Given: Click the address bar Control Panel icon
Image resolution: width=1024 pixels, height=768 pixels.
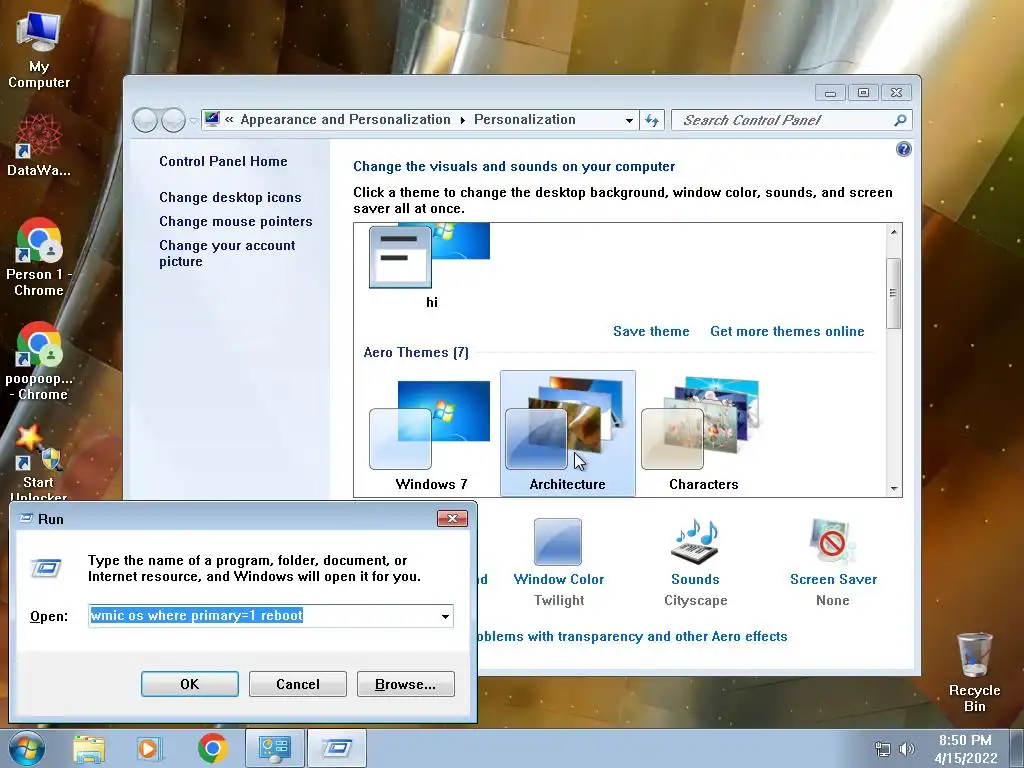Looking at the screenshot, I should [x=212, y=120].
